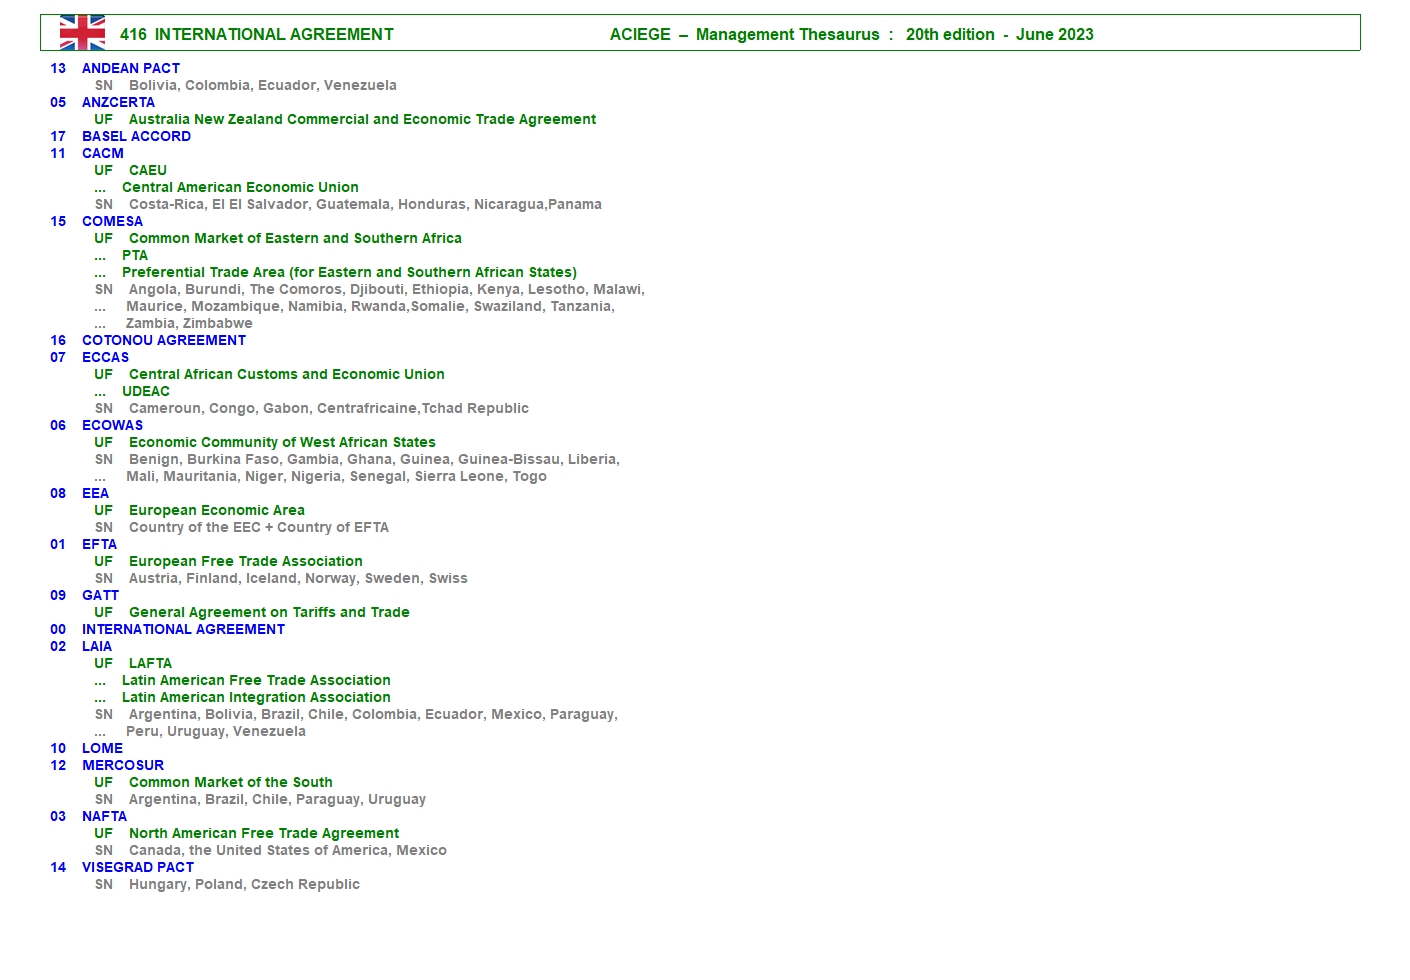Open COTONOU AGREEMENT term

pos(164,340)
